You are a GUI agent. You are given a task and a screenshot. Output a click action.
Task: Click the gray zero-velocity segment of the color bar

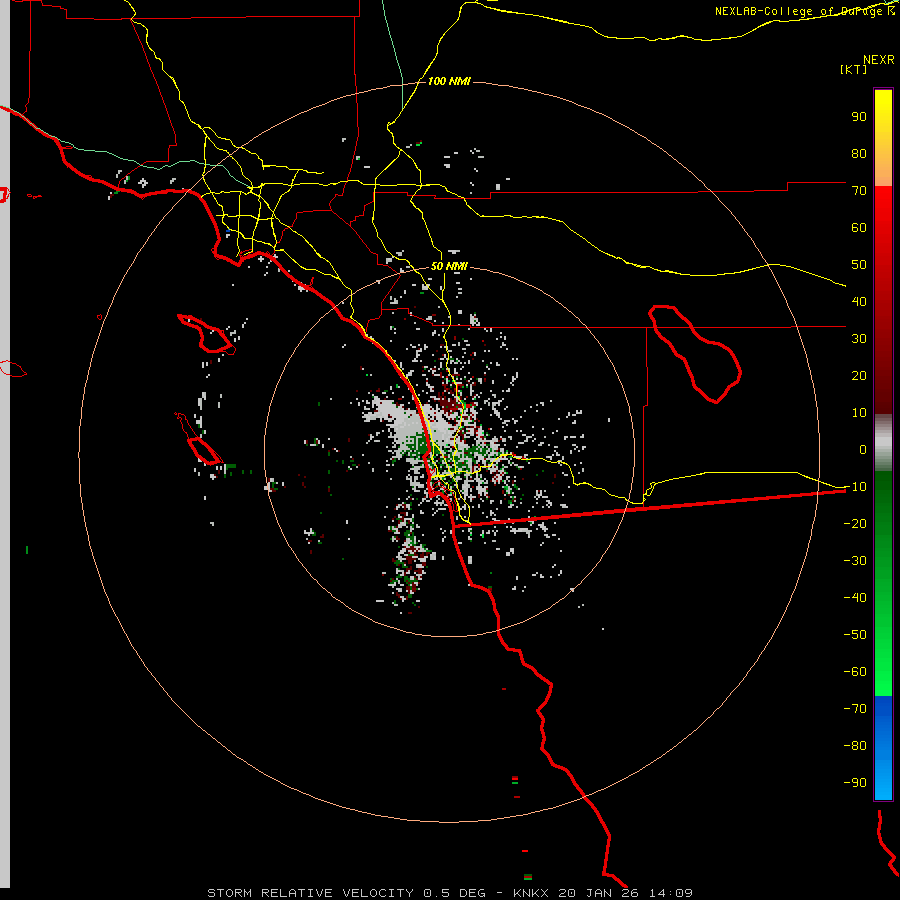click(x=883, y=443)
